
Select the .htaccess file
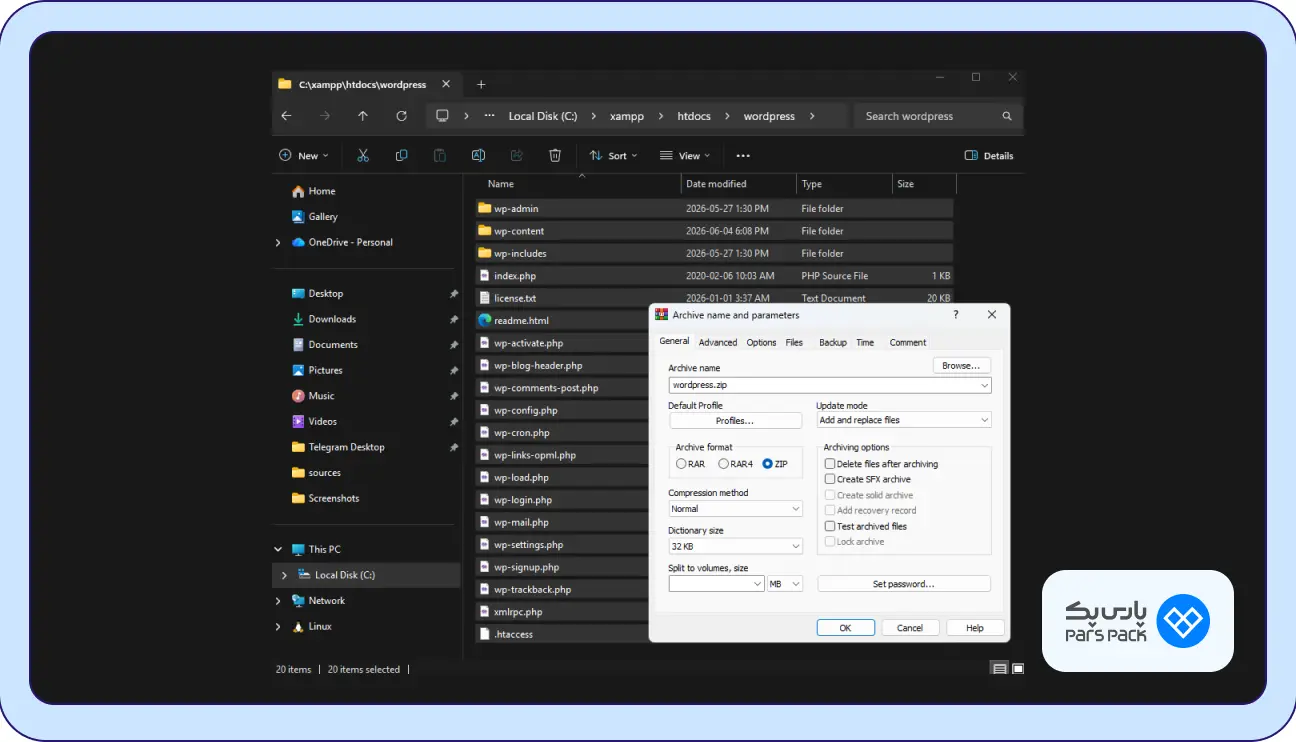(563, 634)
